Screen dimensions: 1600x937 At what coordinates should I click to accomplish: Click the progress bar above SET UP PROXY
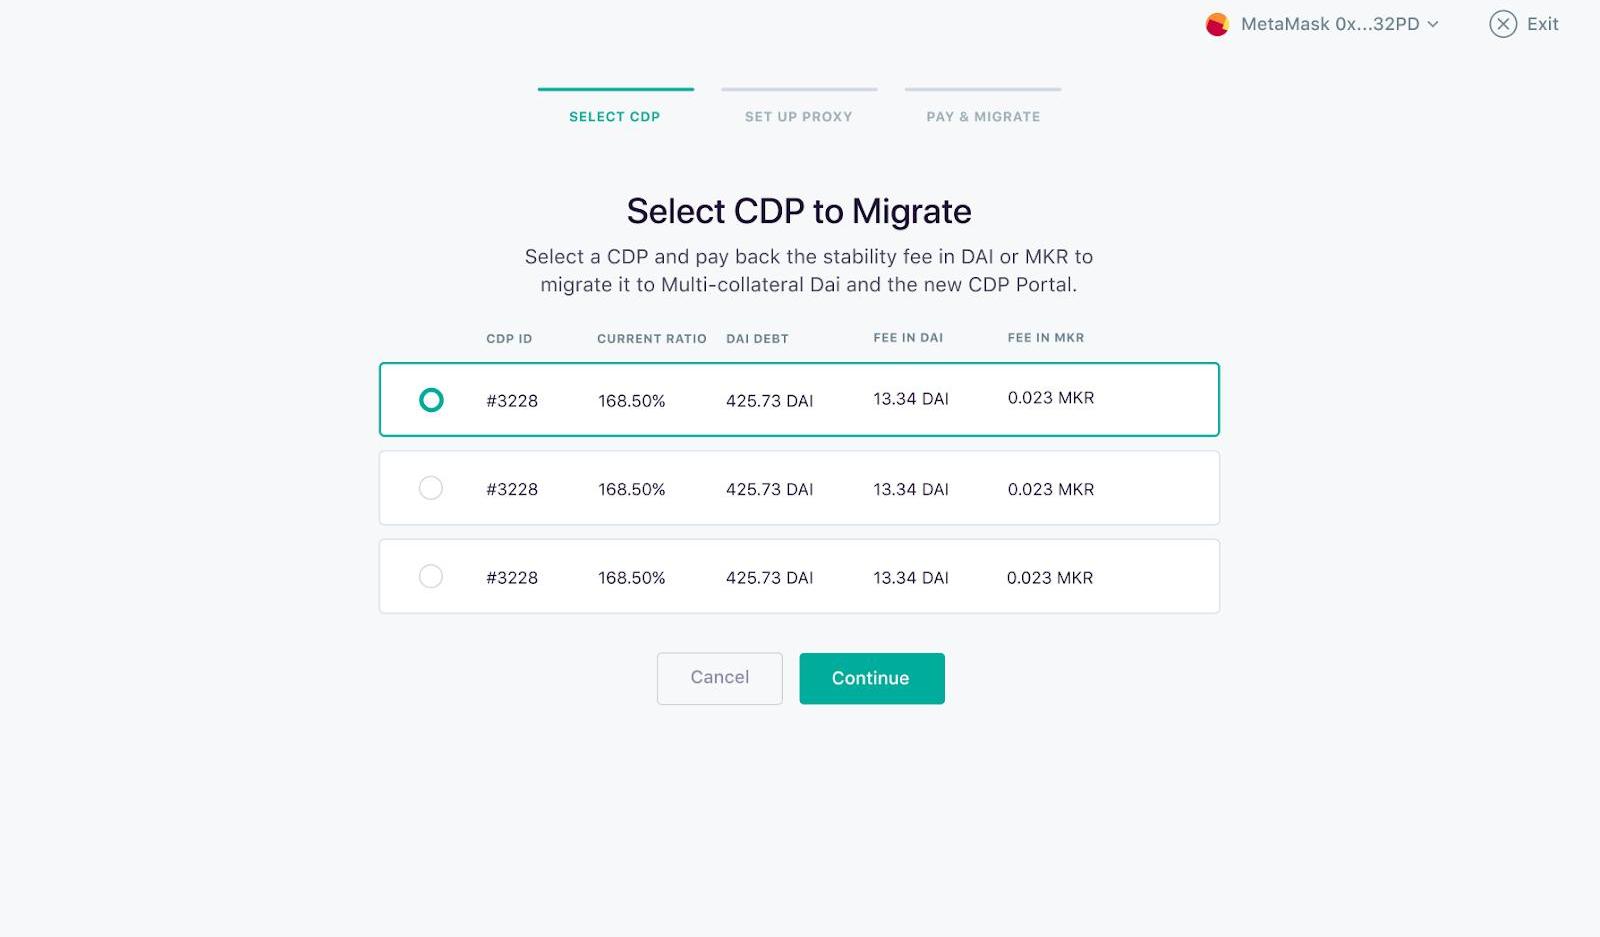click(x=799, y=89)
